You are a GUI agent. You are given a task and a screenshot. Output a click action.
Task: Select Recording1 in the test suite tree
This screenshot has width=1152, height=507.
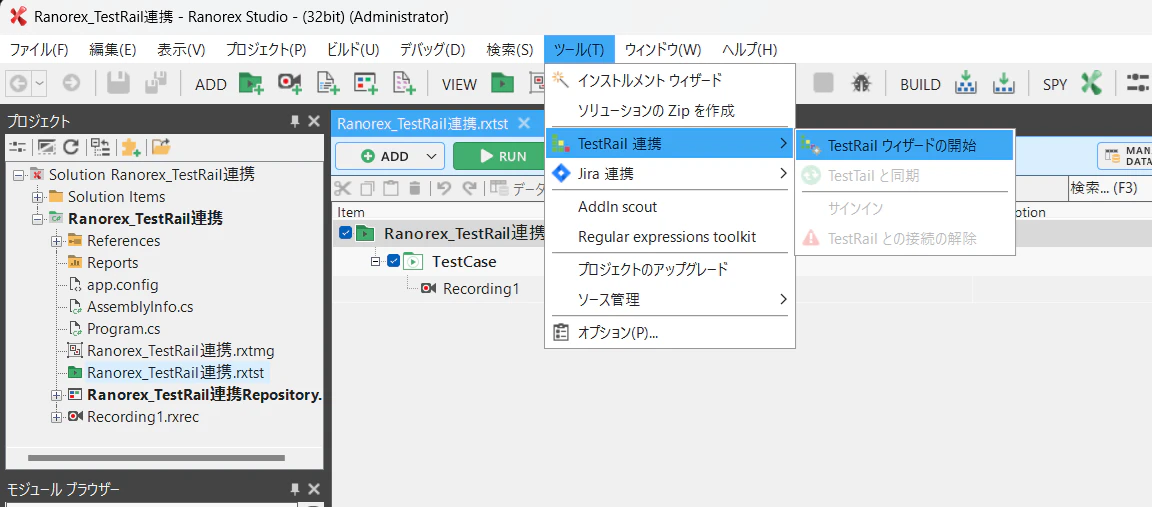pyautogui.click(x=480, y=289)
